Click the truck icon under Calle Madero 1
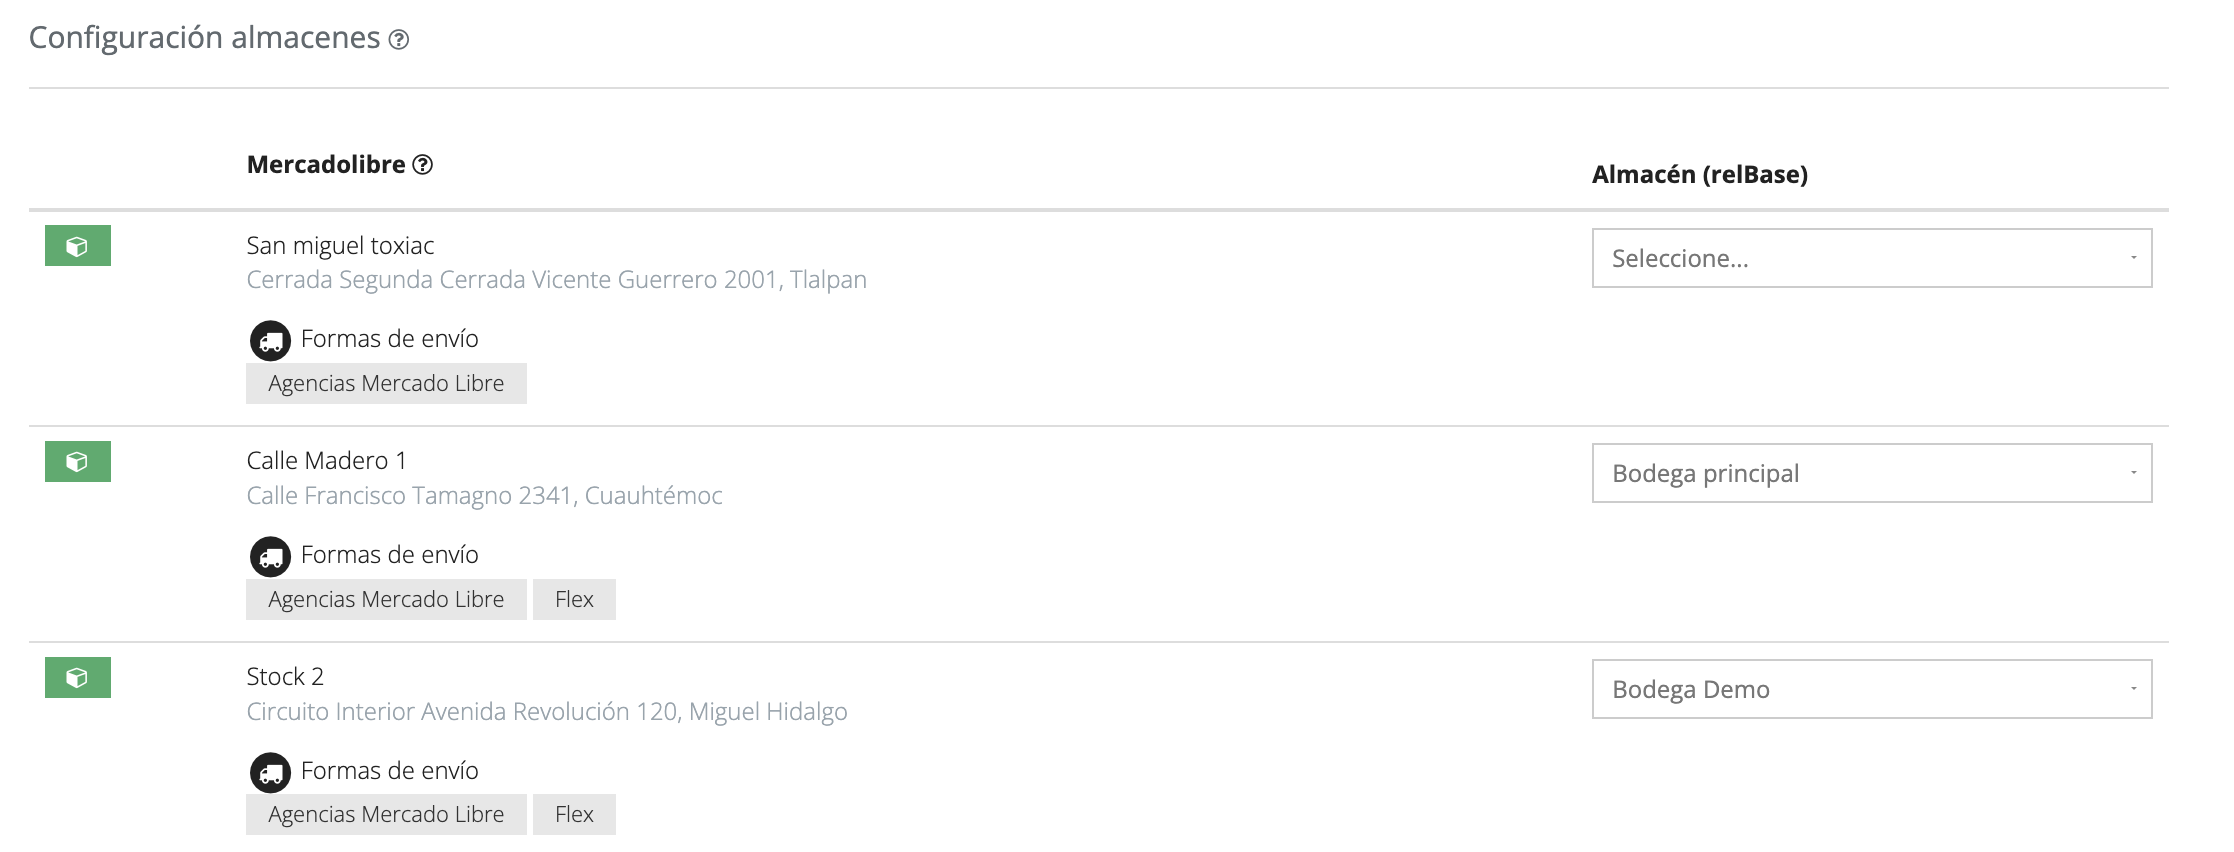The image size is (2234, 852). [270, 556]
